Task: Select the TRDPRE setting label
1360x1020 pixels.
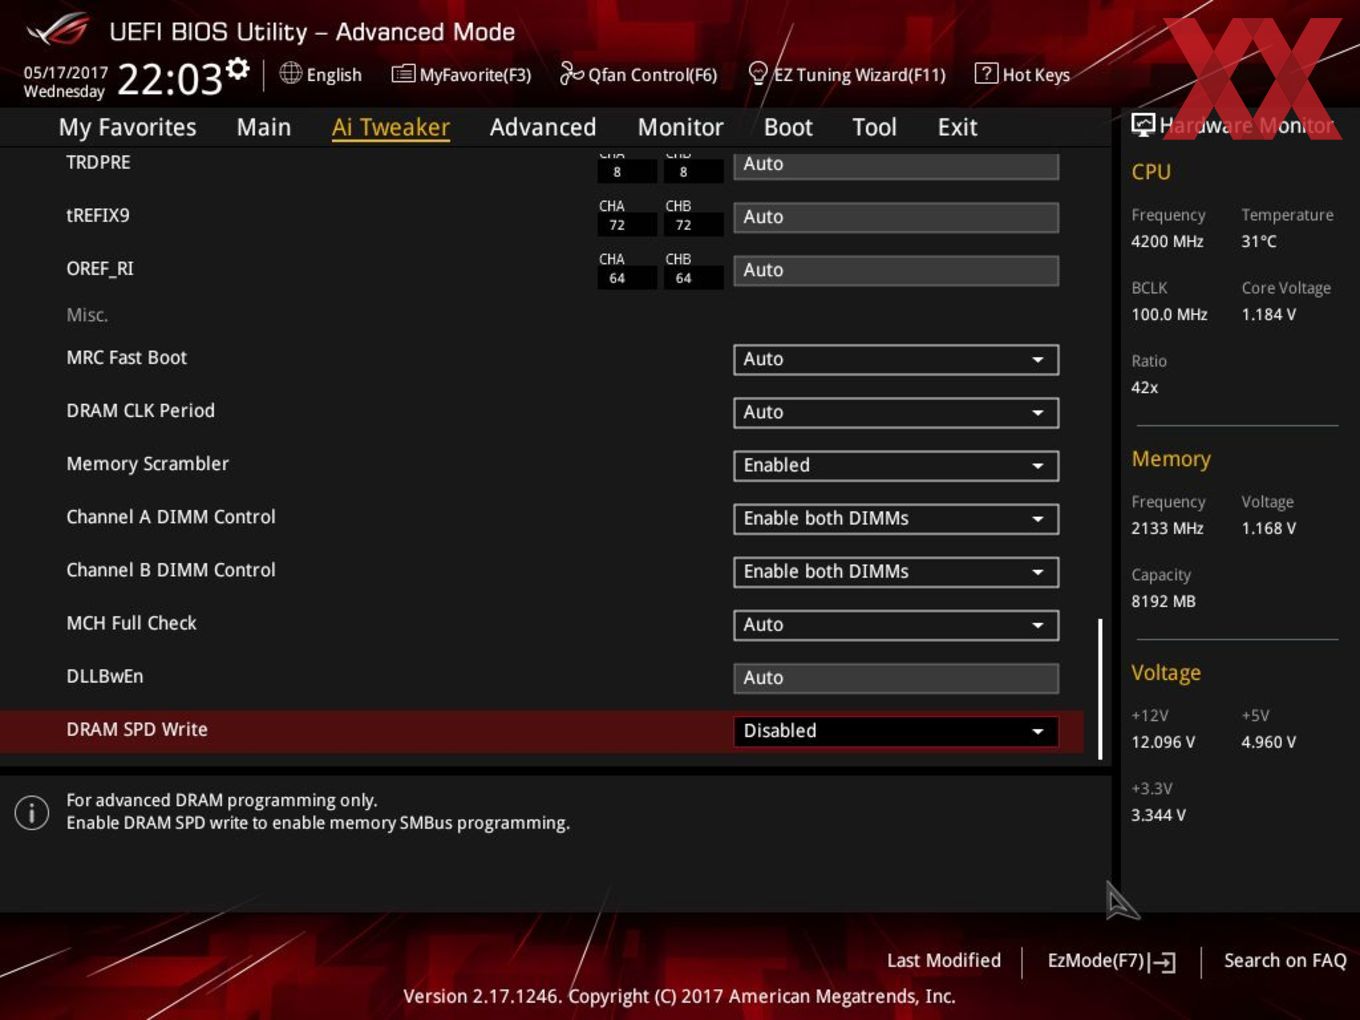Action: pyautogui.click(x=98, y=162)
